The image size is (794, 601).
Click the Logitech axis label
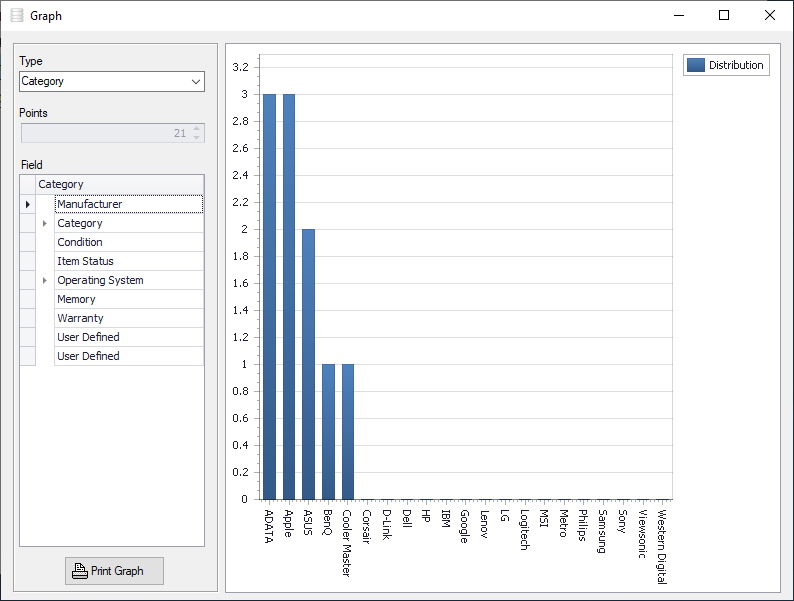click(x=525, y=530)
